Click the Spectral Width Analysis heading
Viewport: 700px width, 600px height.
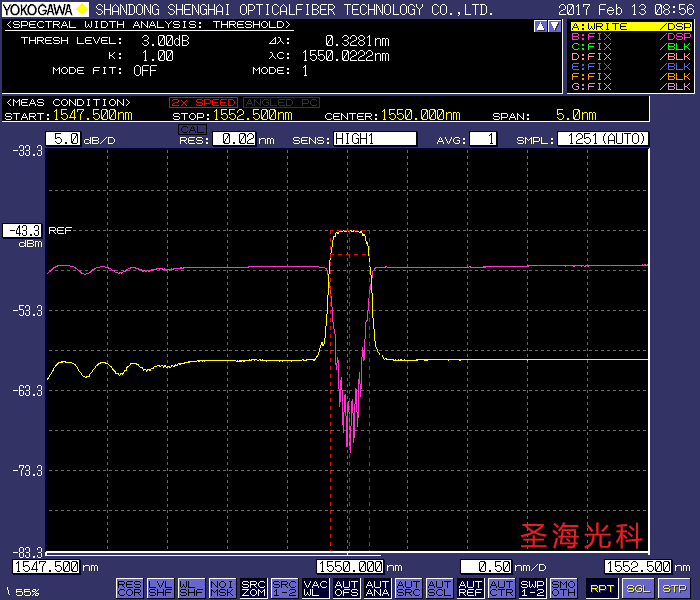(x=149, y=25)
